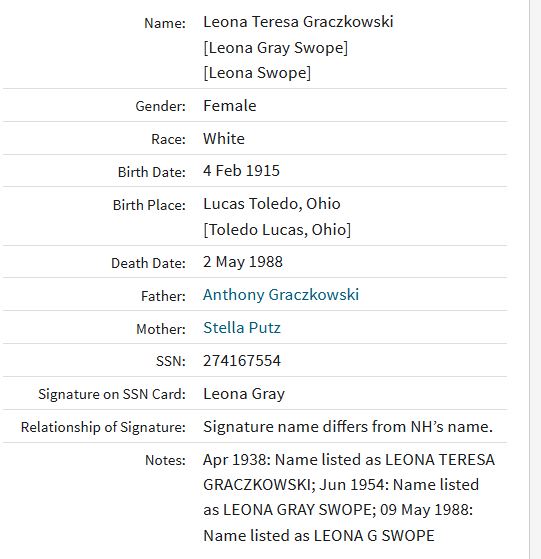Click the alternate name [Leona Swope]
Screen dimensions: 541x559
(x=257, y=73)
